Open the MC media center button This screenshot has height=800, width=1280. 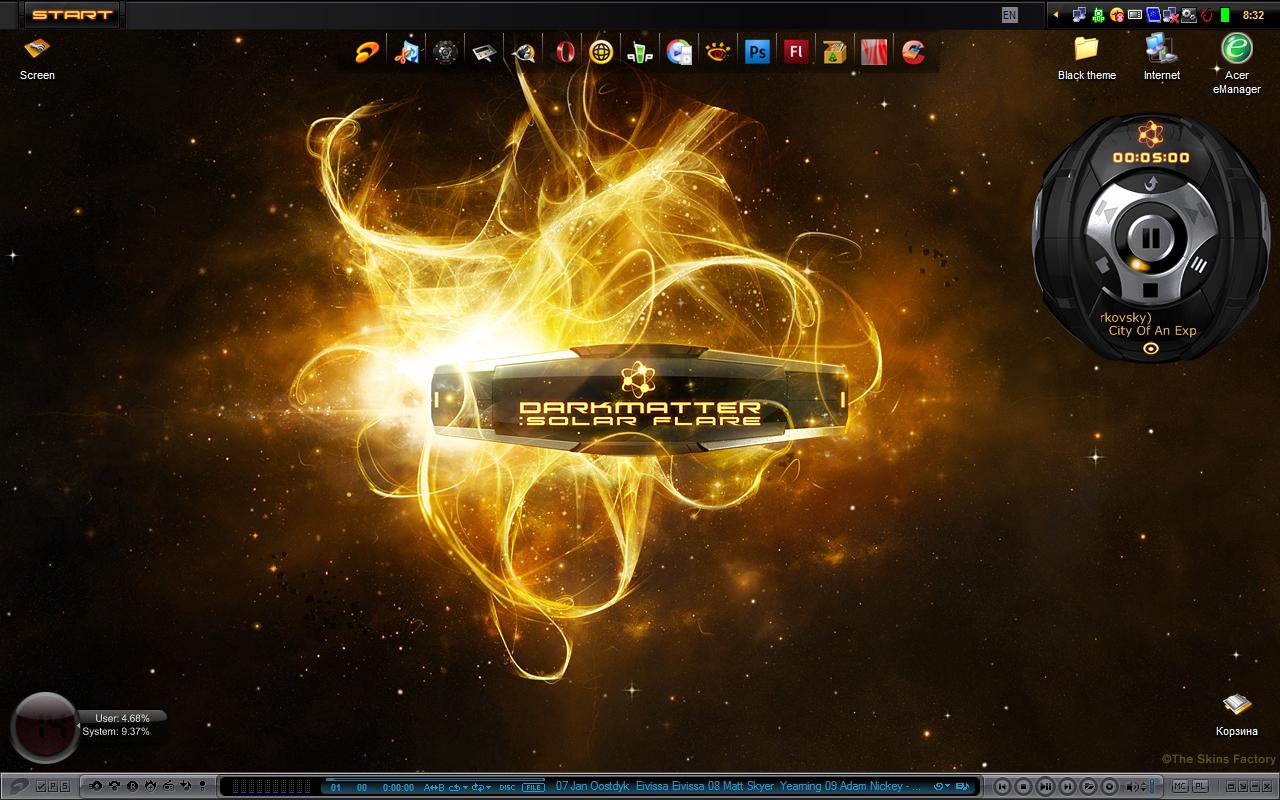click(x=1179, y=786)
